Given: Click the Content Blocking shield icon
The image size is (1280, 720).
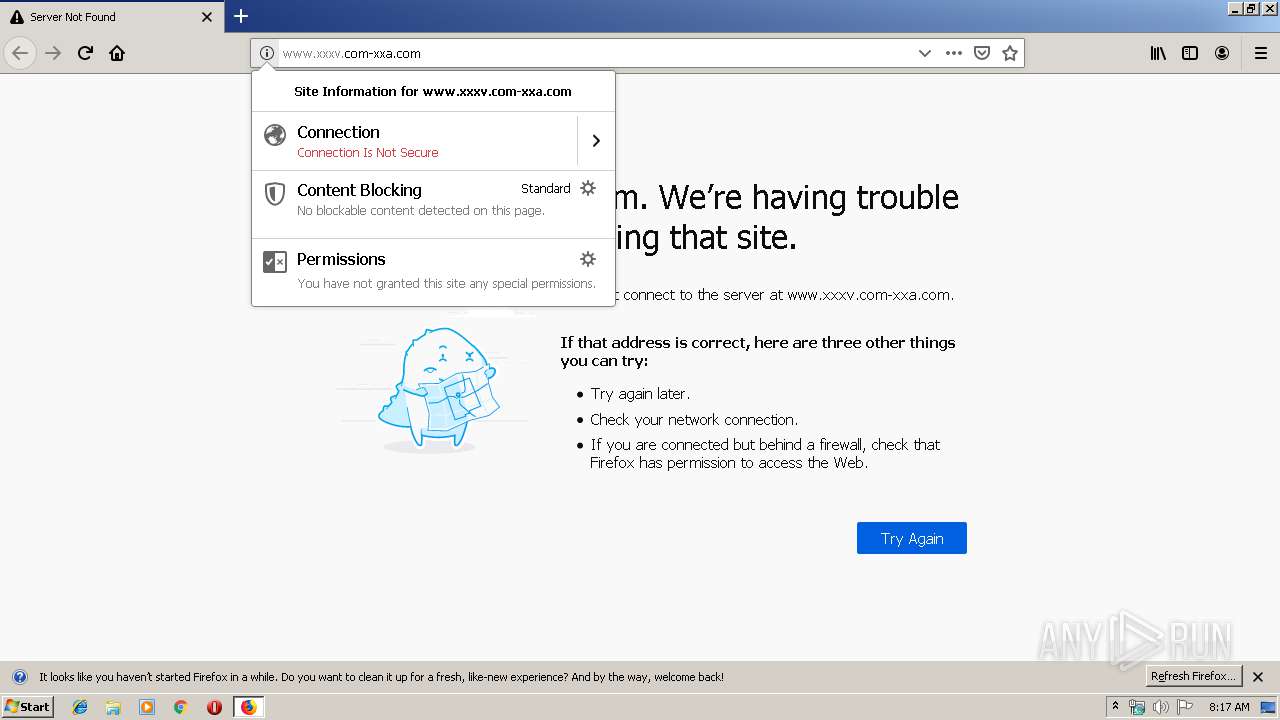Looking at the screenshot, I should click(x=275, y=193).
